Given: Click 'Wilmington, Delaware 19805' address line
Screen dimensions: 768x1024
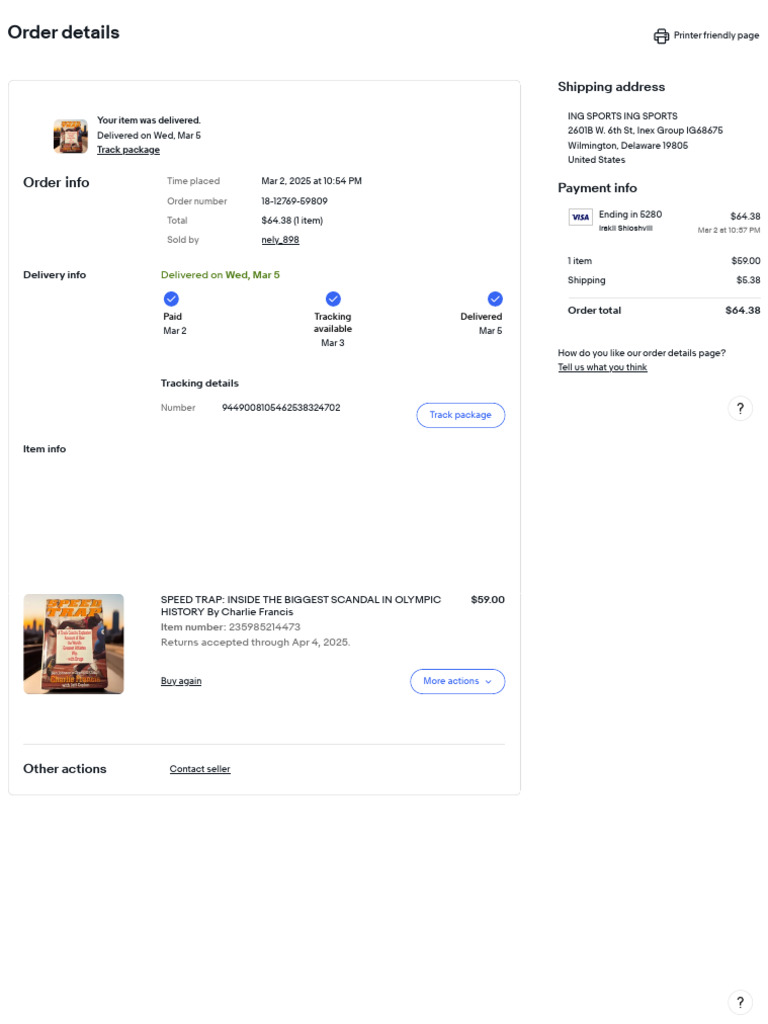Looking at the screenshot, I should (628, 146).
